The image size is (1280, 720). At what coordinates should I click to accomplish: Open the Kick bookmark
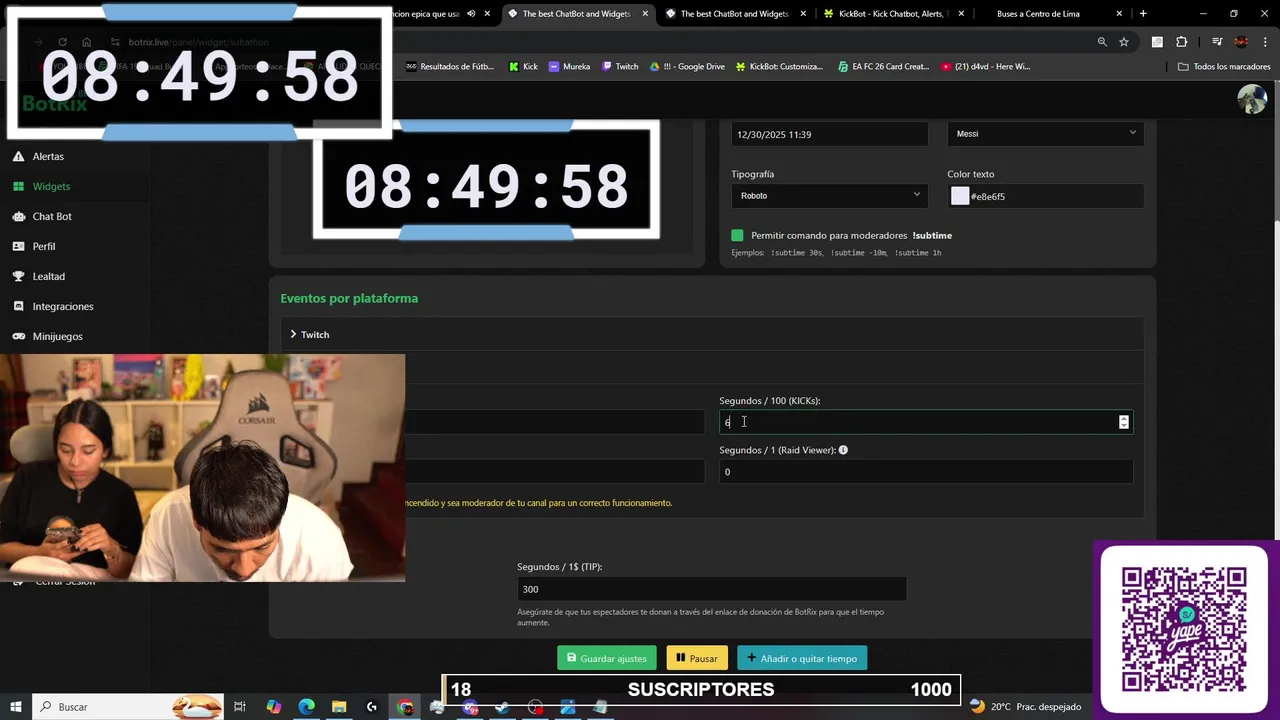[523, 66]
